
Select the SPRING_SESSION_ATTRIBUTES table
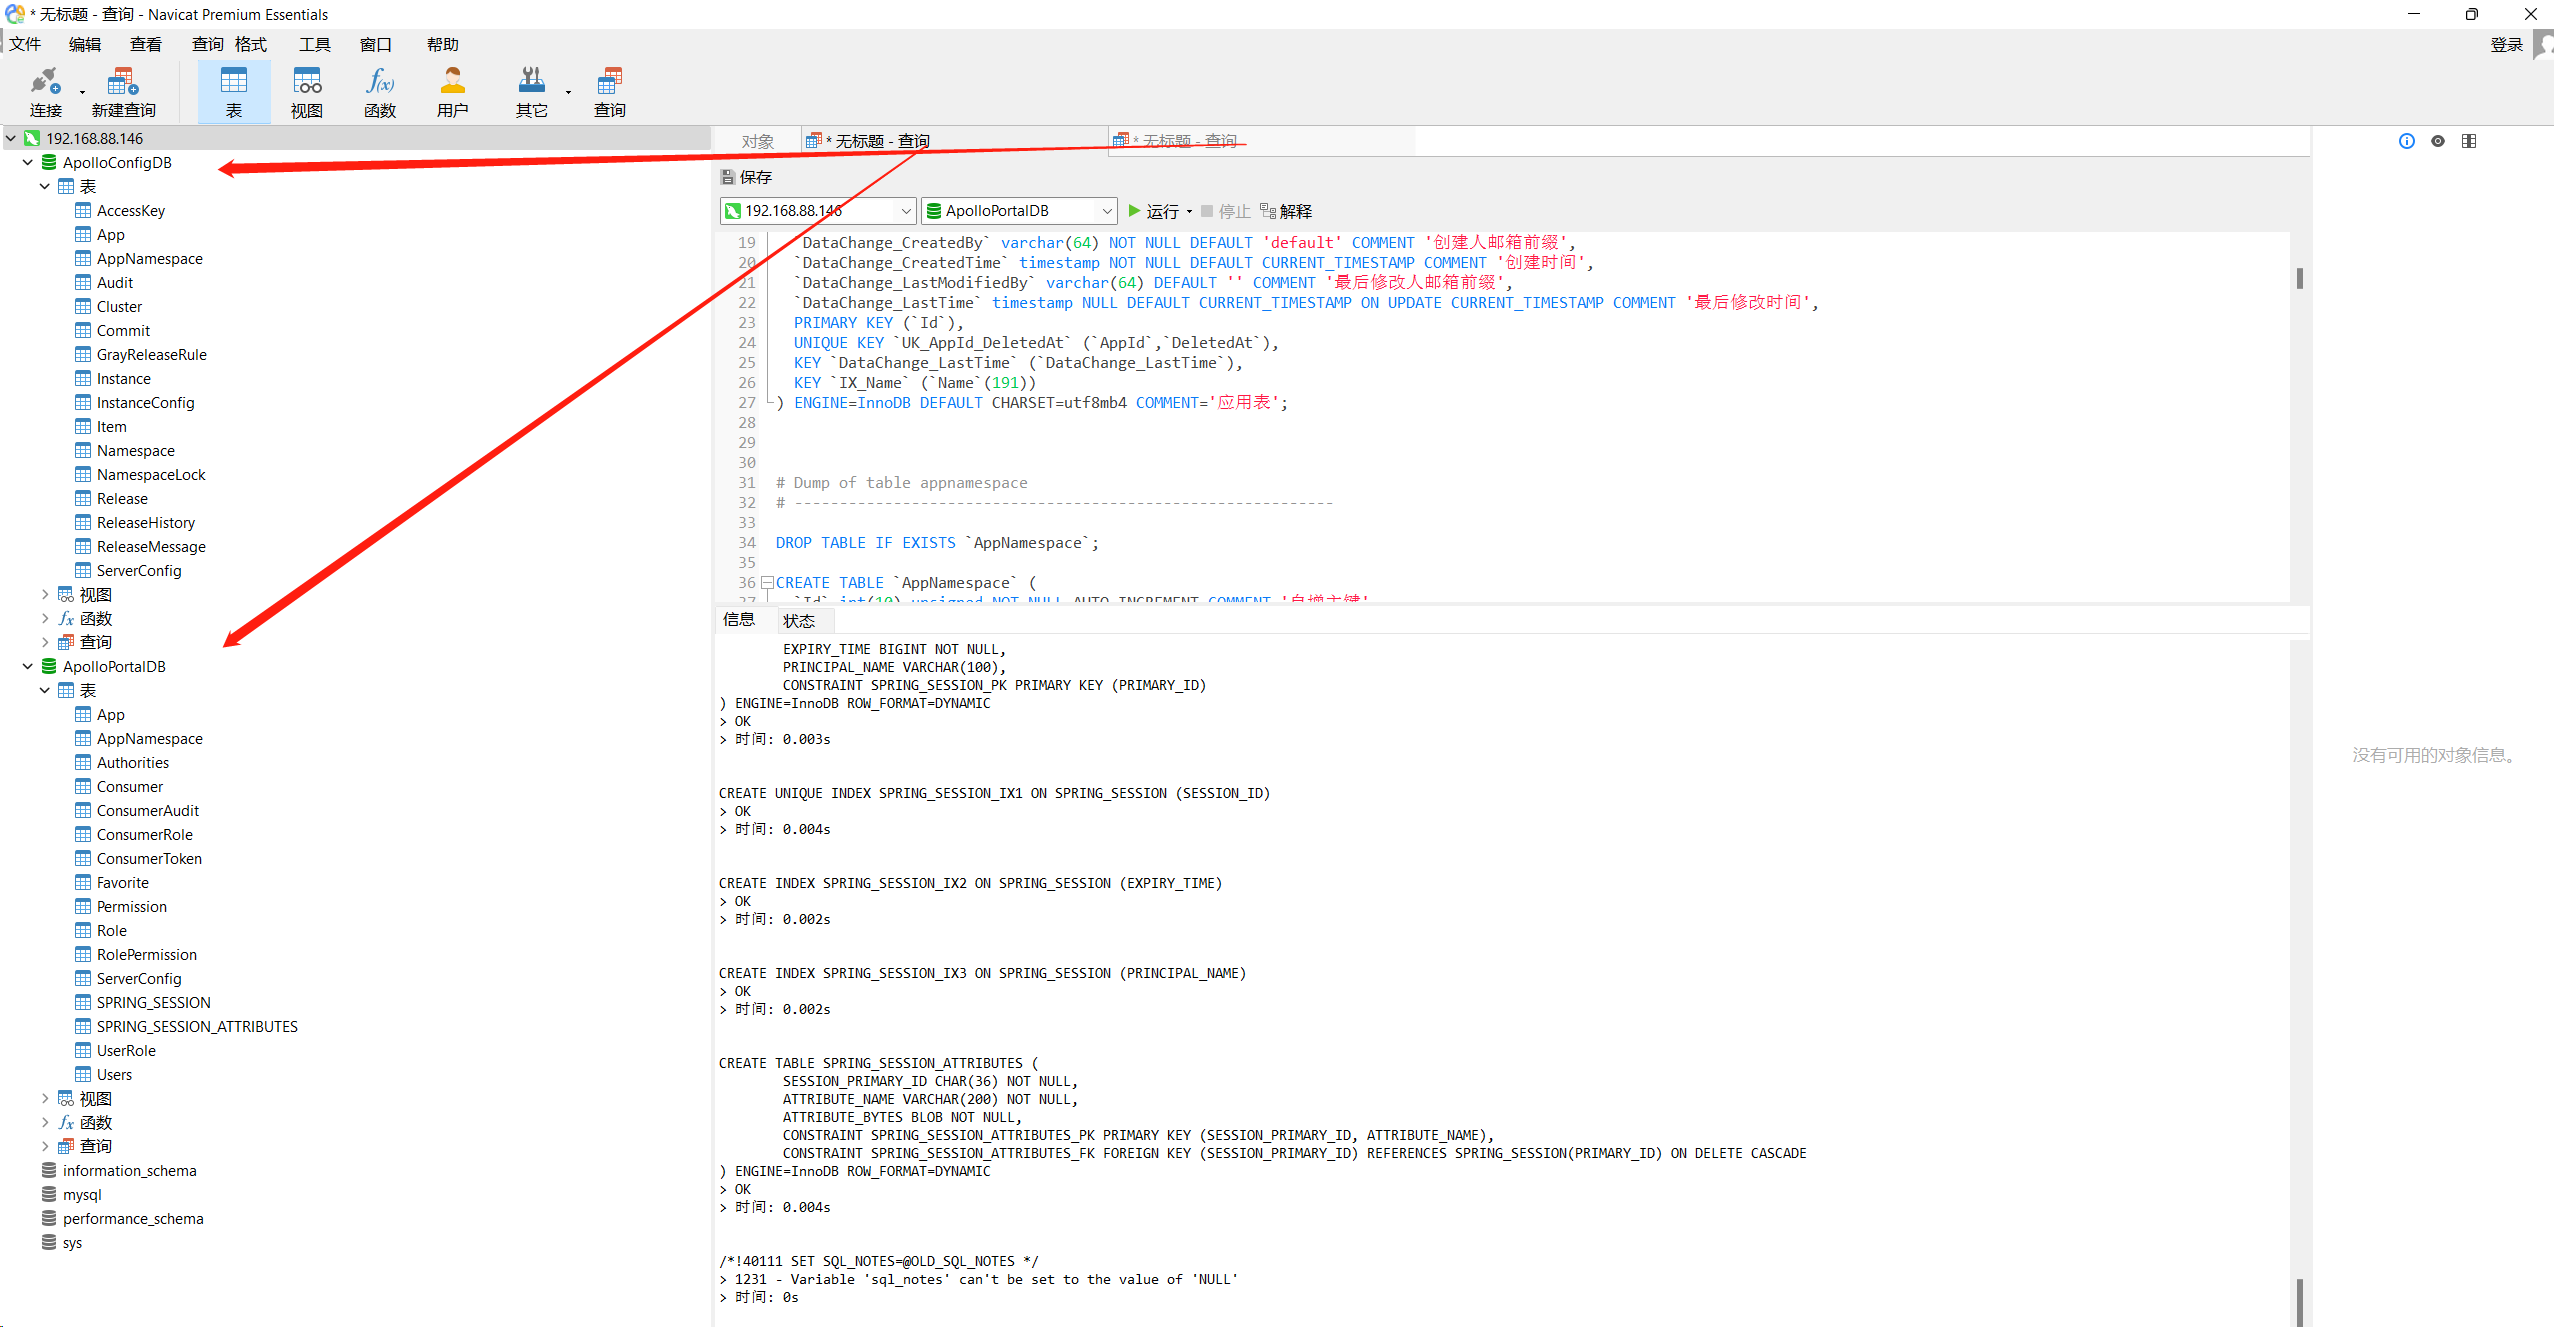196,1027
